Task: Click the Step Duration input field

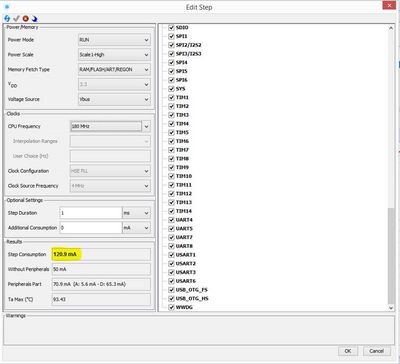Action: click(x=91, y=213)
